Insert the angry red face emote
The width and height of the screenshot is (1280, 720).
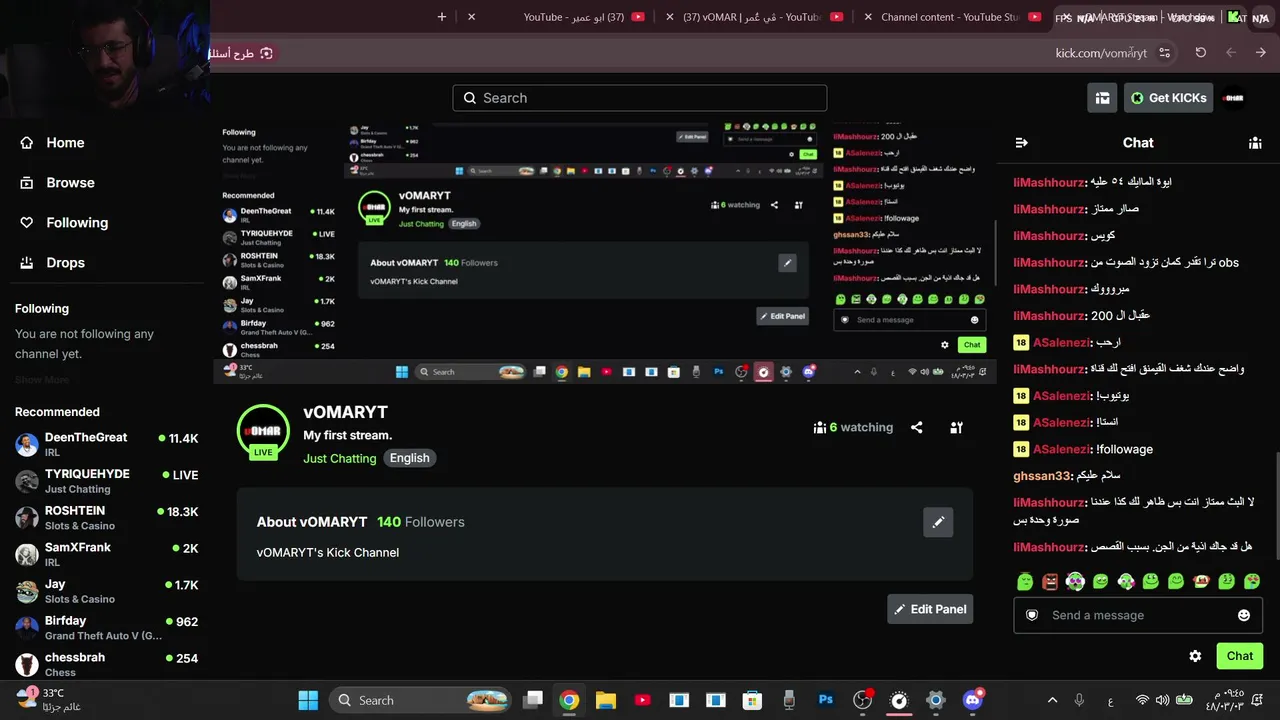1049,581
